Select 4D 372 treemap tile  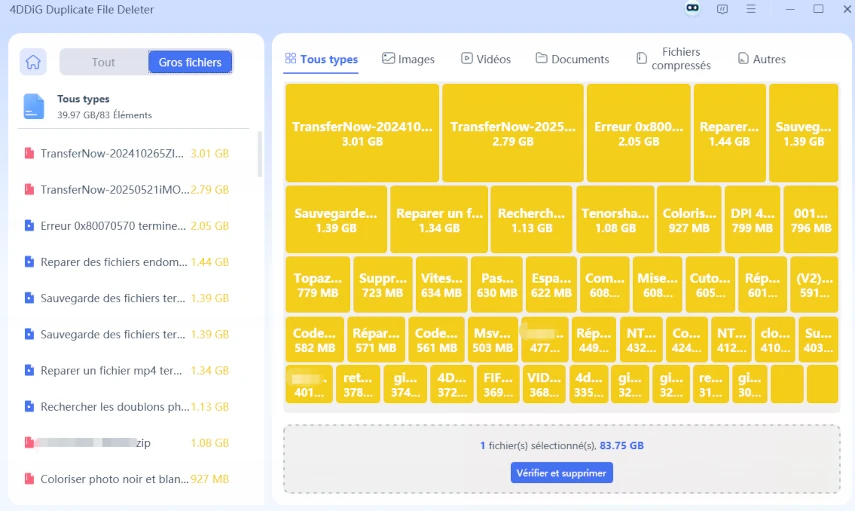(x=451, y=384)
